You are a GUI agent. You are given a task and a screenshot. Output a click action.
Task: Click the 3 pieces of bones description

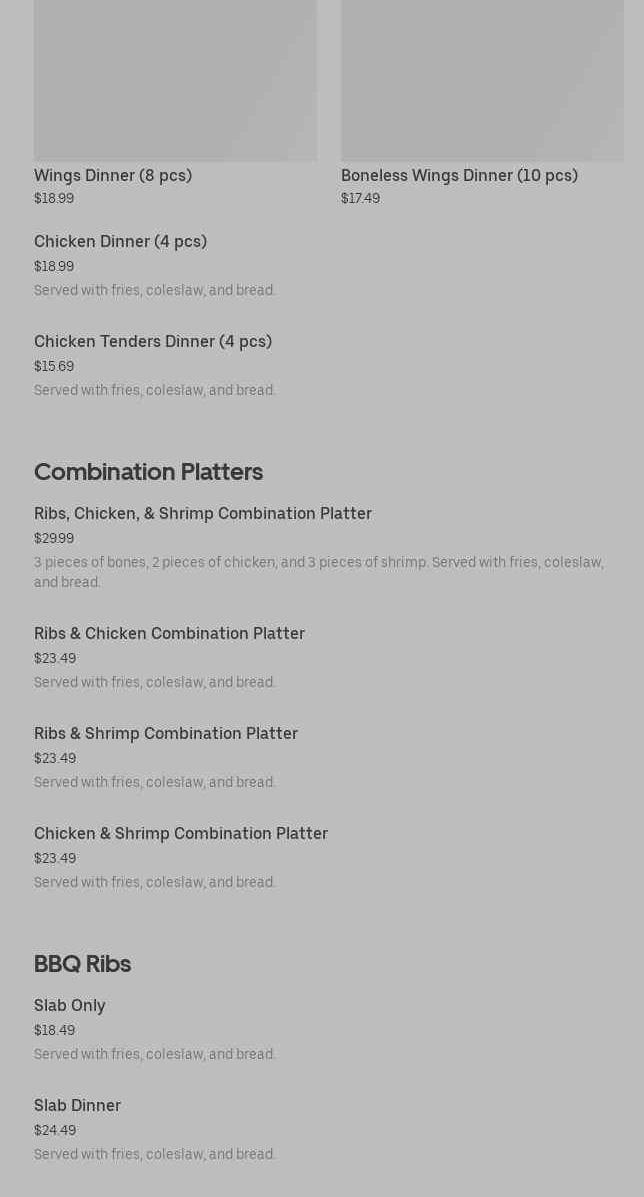[318, 572]
